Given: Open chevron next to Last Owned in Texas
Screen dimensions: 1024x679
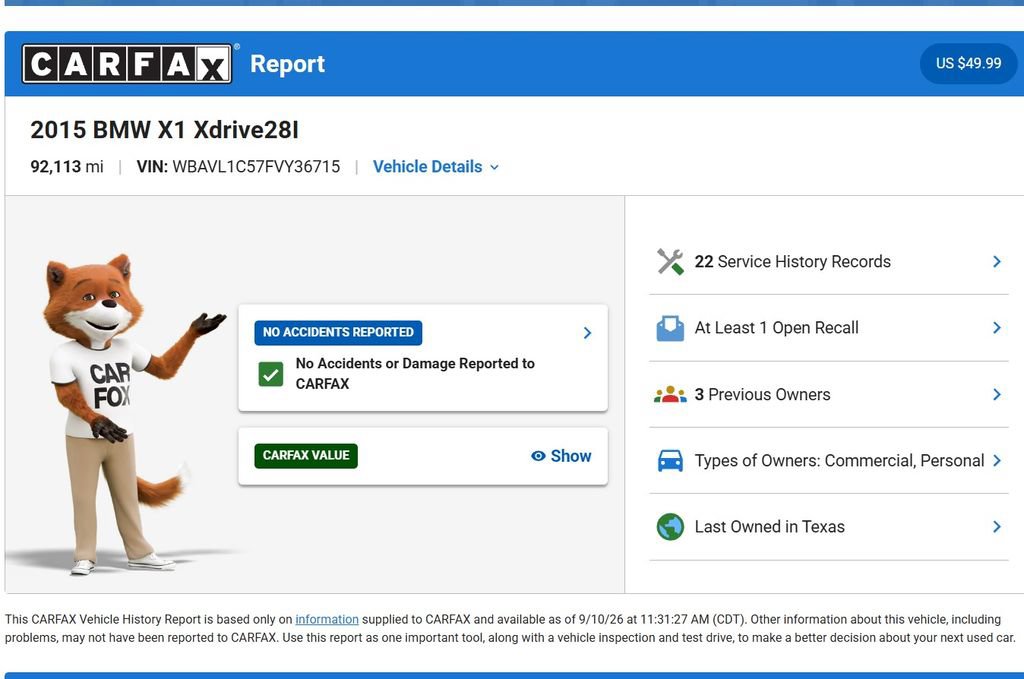Looking at the screenshot, I should tap(997, 527).
